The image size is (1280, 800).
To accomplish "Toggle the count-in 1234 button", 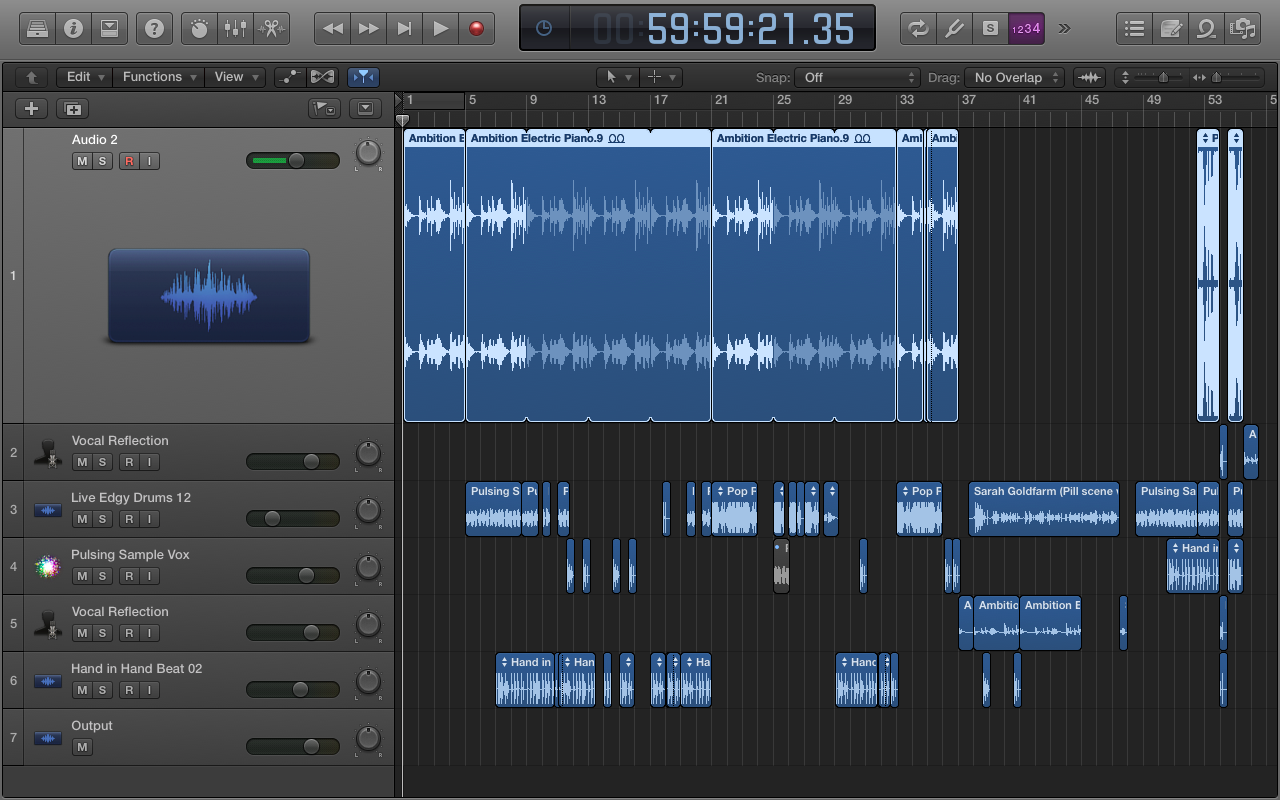I will (x=1026, y=28).
